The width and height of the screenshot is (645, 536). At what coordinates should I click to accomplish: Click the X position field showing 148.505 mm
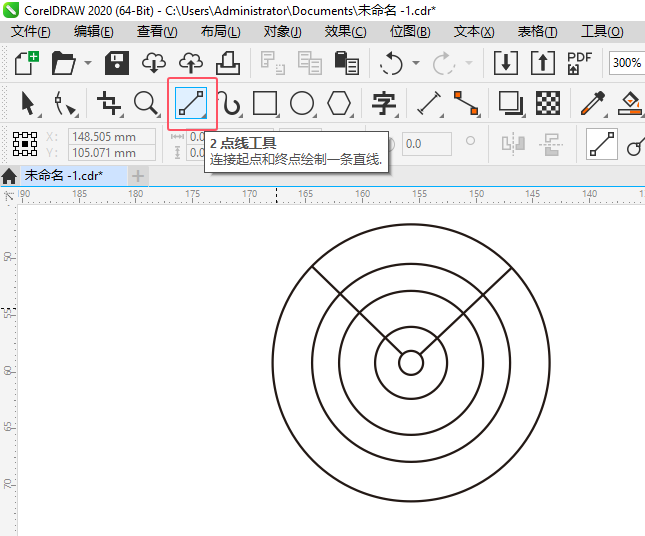click(112, 136)
